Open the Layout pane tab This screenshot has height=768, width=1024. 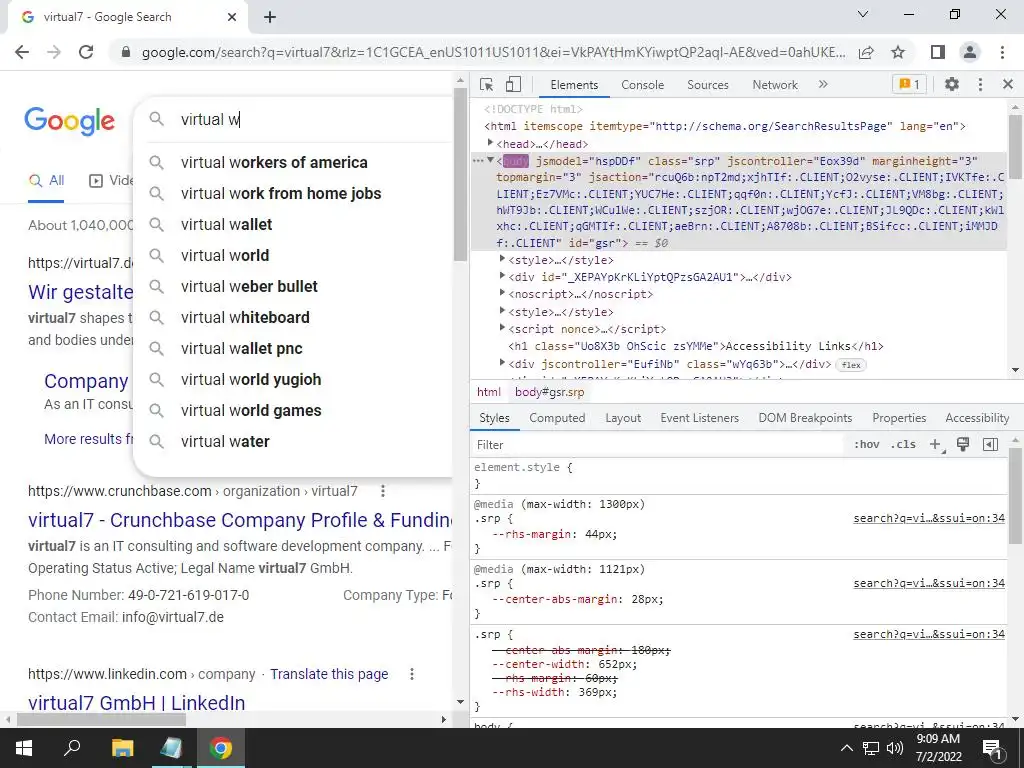click(x=623, y=418)
